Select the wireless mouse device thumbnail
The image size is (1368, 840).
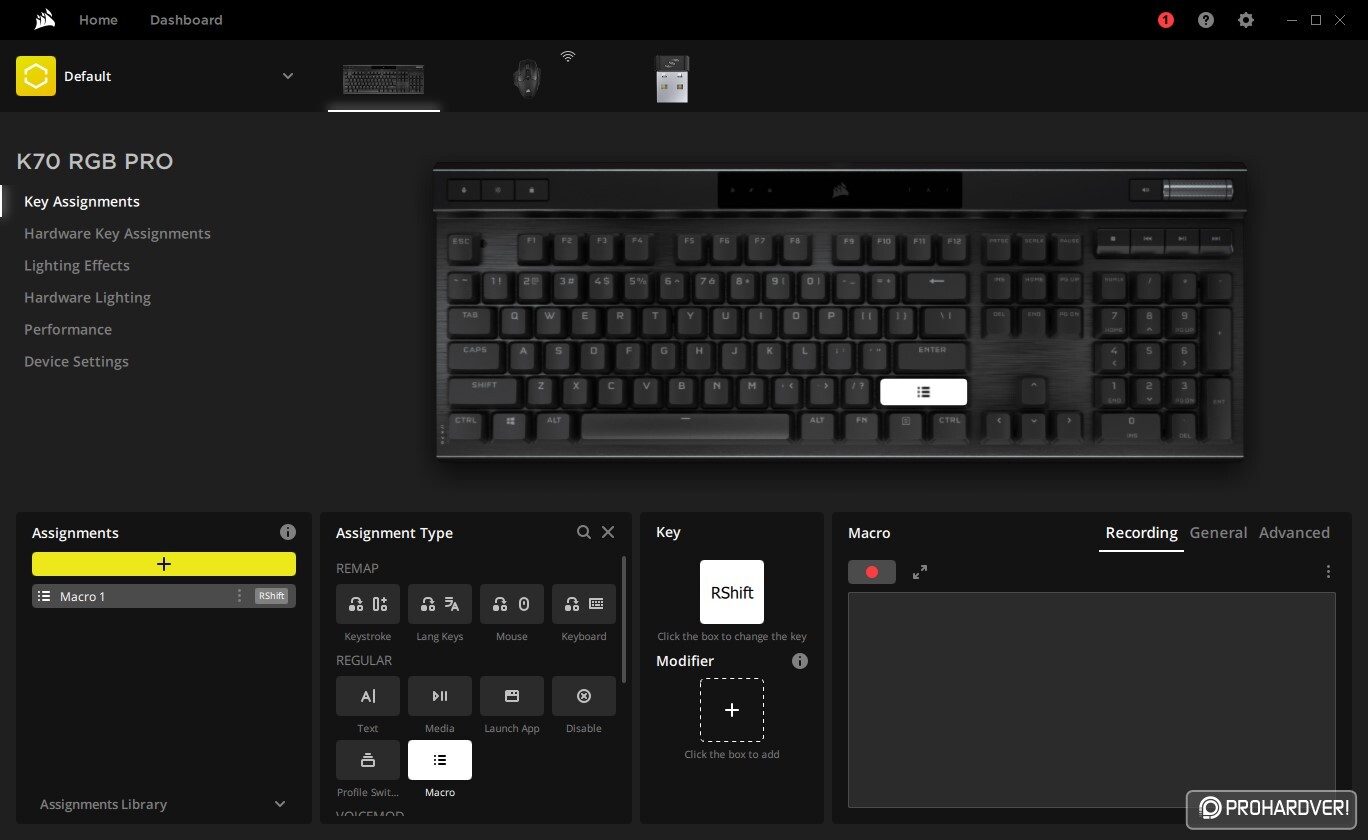pyautogui.click(x=528, y=79)
